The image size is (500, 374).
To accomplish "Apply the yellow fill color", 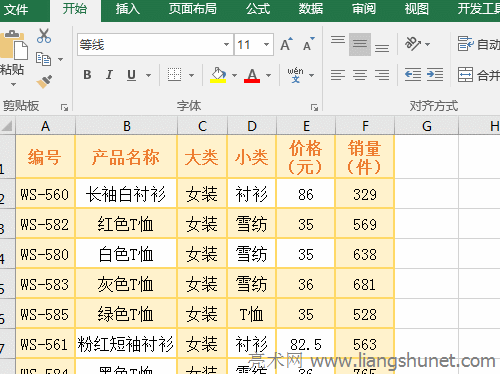I will [218, 75].
